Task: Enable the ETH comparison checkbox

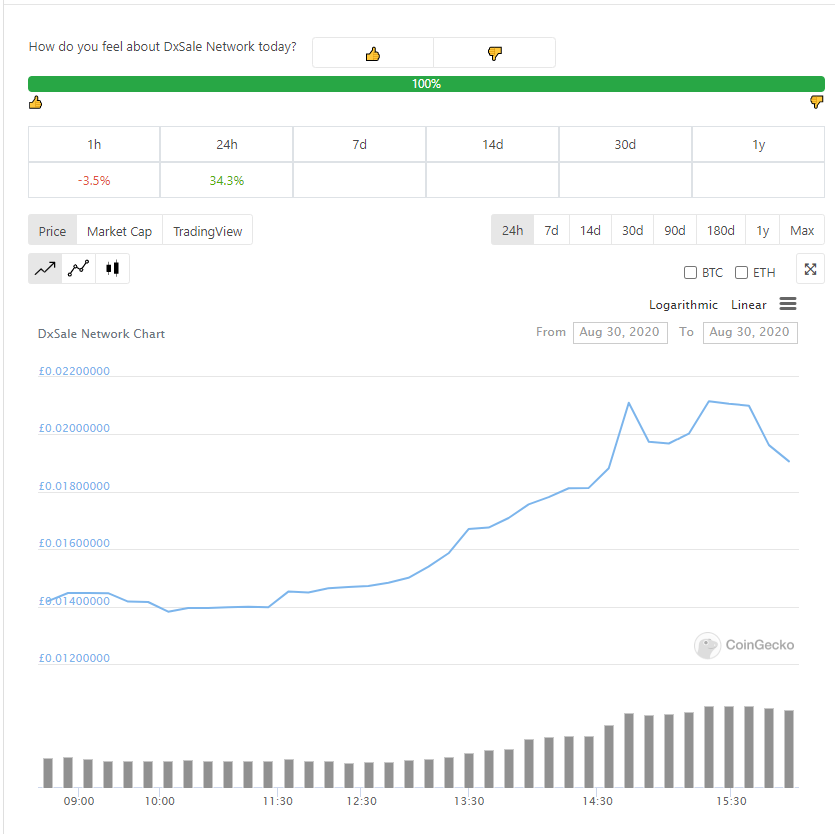Action: coord(741,273)
